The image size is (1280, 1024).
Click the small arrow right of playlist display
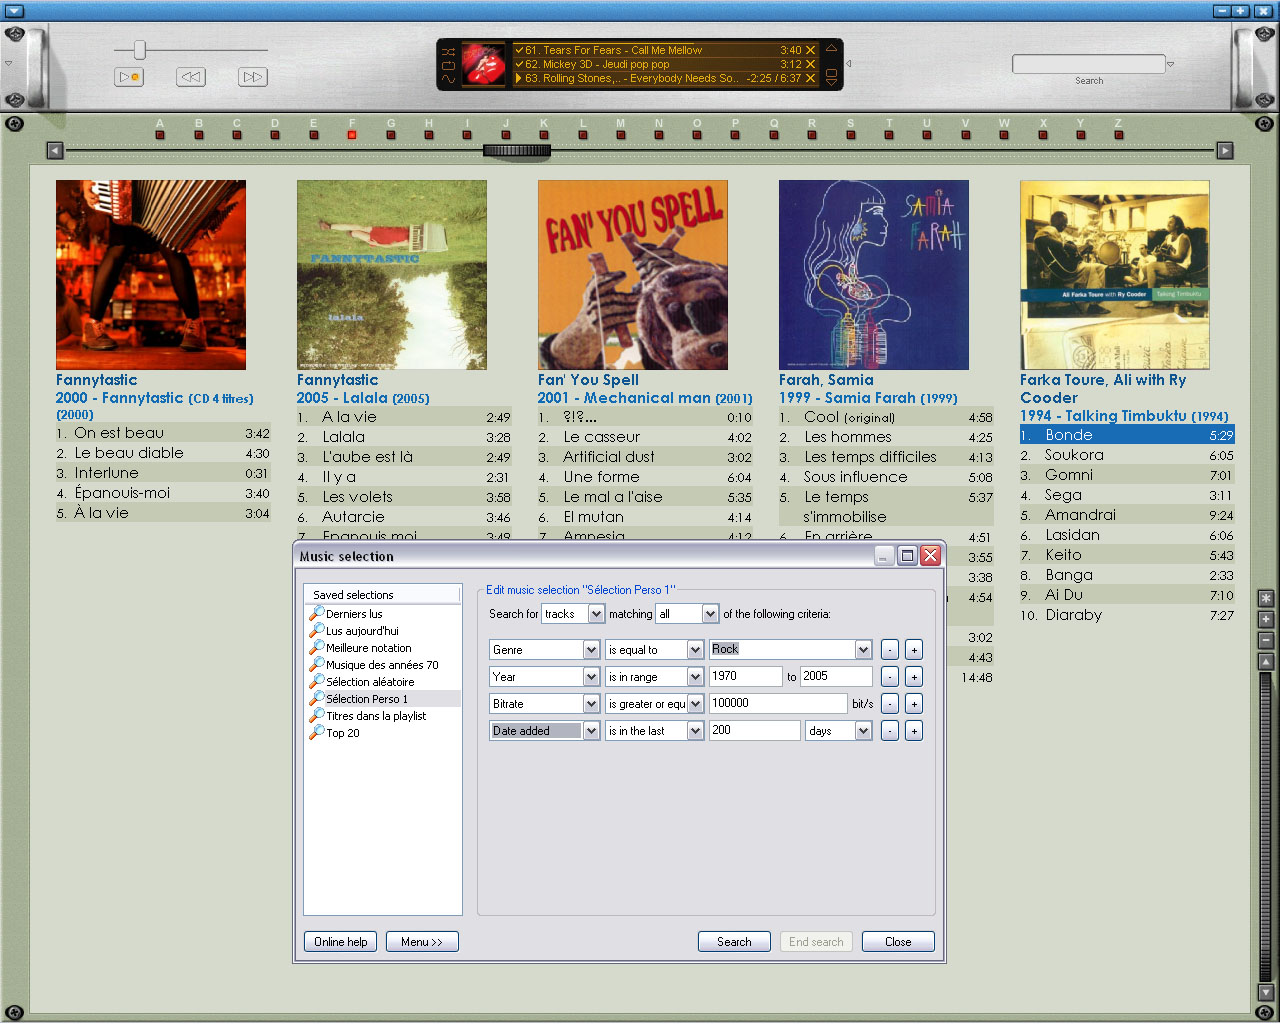849,64
